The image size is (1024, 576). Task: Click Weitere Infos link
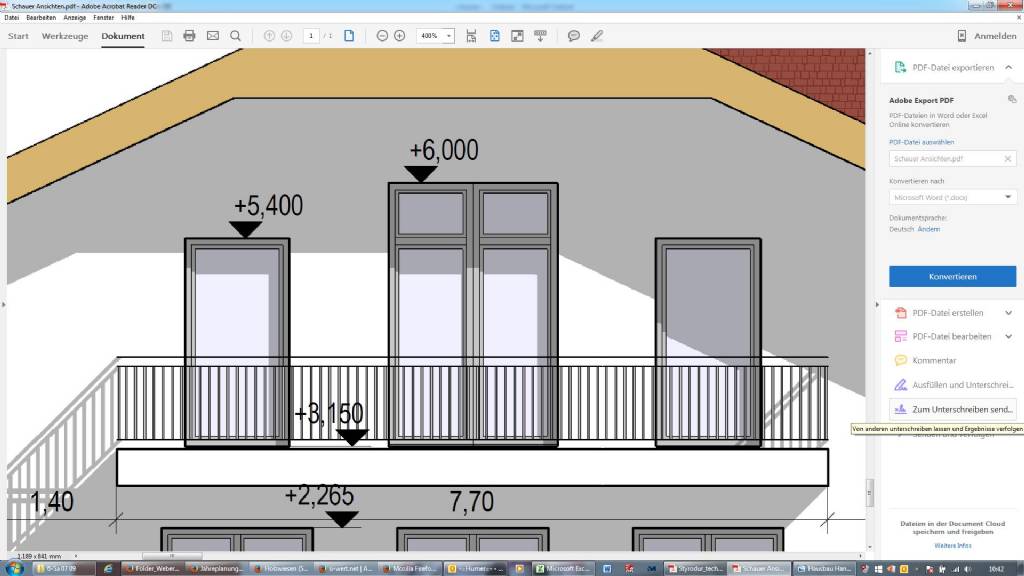pos(952,545)
